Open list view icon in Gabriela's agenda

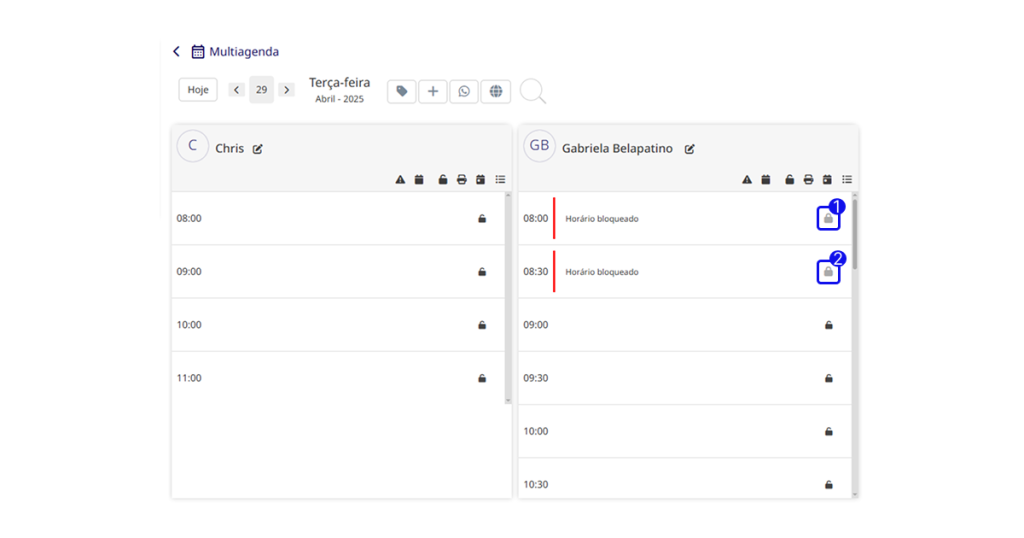pyautogui.click(x=847, y=180)
